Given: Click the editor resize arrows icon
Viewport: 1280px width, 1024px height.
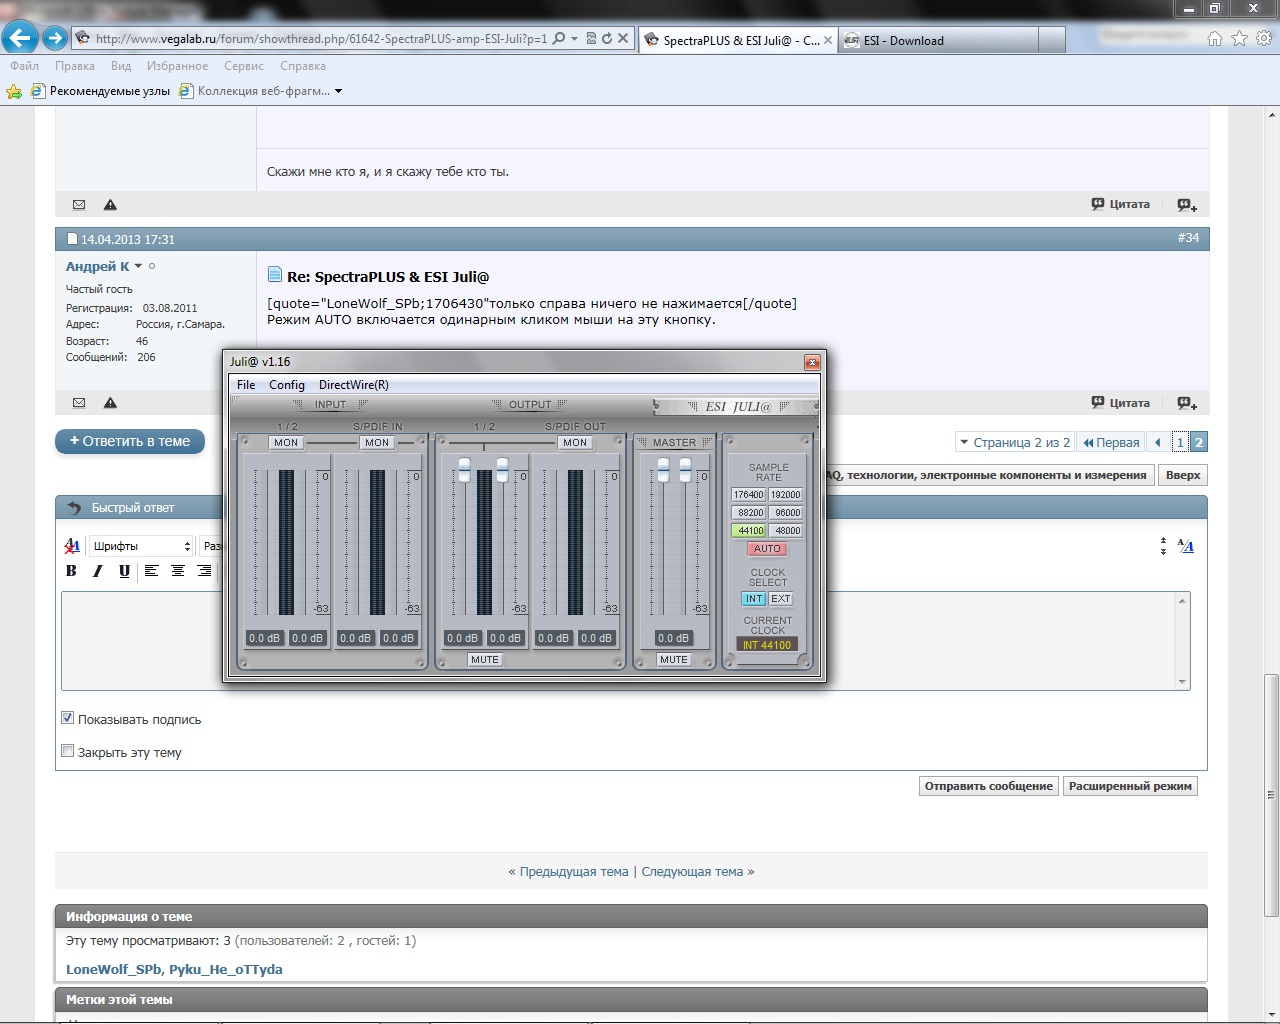Looking at the screenshot, I should click(1163, 546).
